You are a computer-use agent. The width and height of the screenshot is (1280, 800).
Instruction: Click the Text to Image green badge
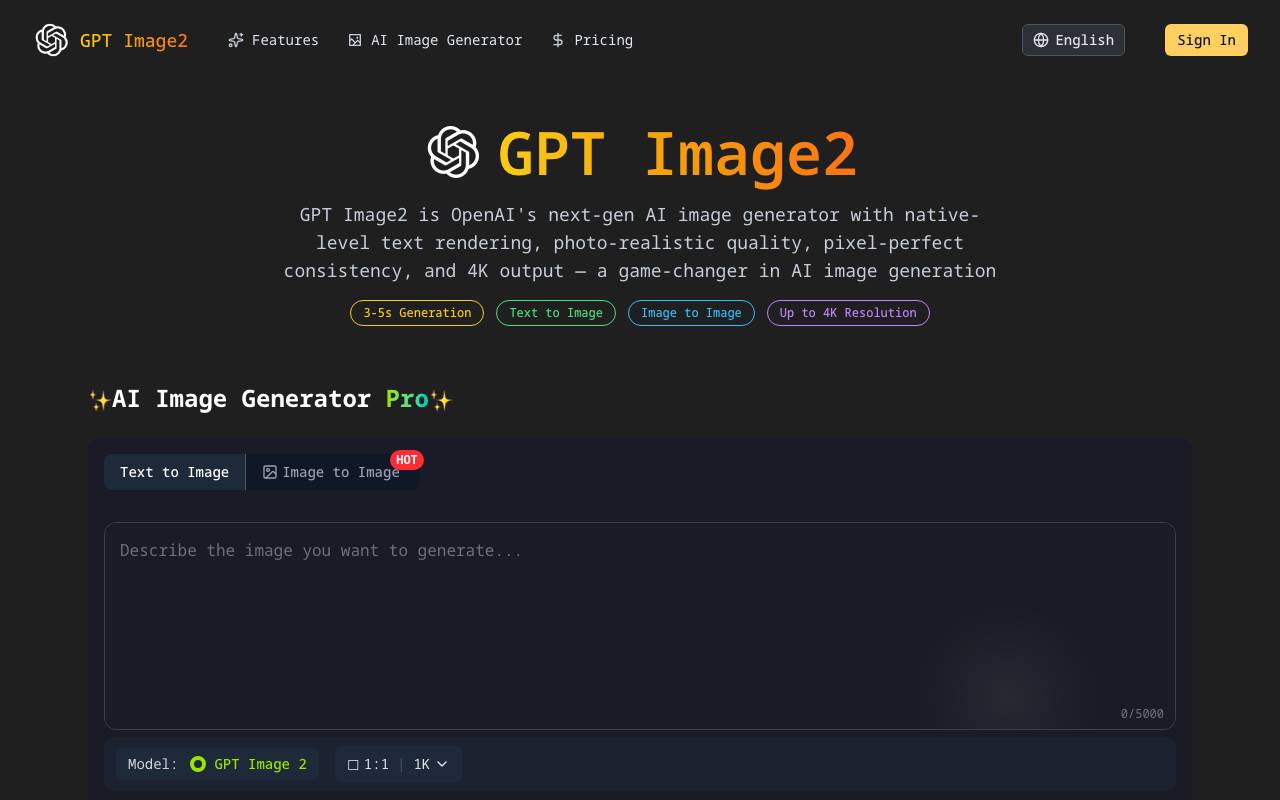coord(556,313)
